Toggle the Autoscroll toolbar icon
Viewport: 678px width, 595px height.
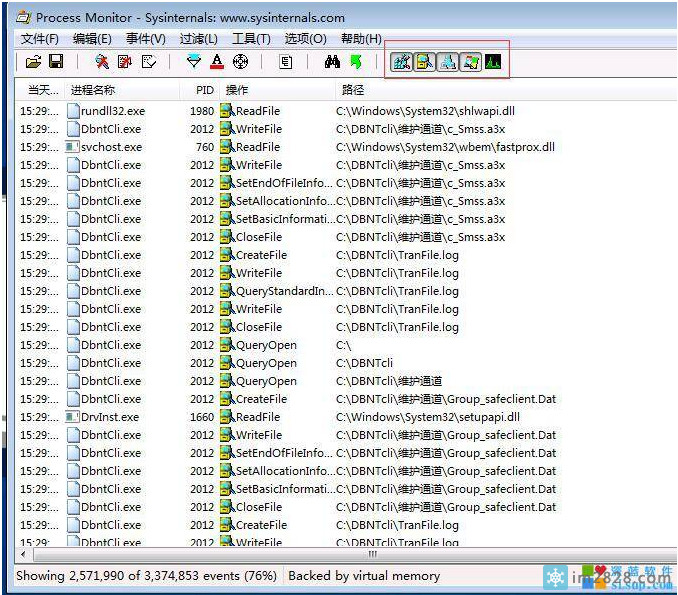(x=125, y=62)
